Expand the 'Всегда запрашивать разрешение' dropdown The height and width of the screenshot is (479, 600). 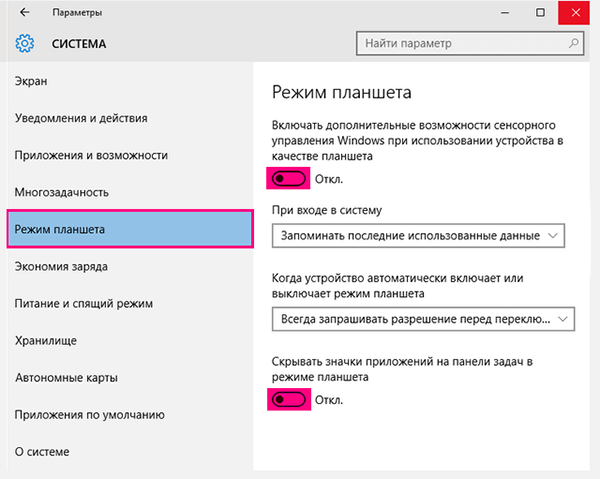click(423, 319)
